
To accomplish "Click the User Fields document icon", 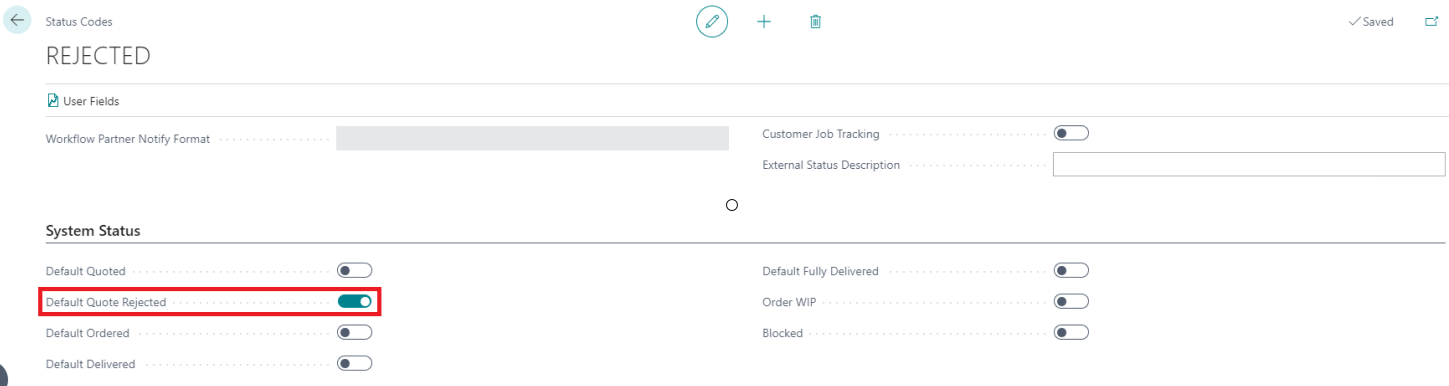I will [x=53, y=101].
